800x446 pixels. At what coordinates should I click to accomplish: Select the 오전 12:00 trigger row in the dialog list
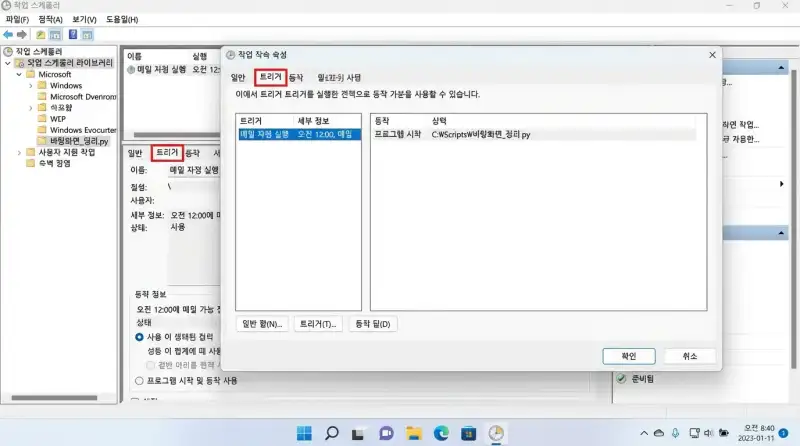[297, 133]
